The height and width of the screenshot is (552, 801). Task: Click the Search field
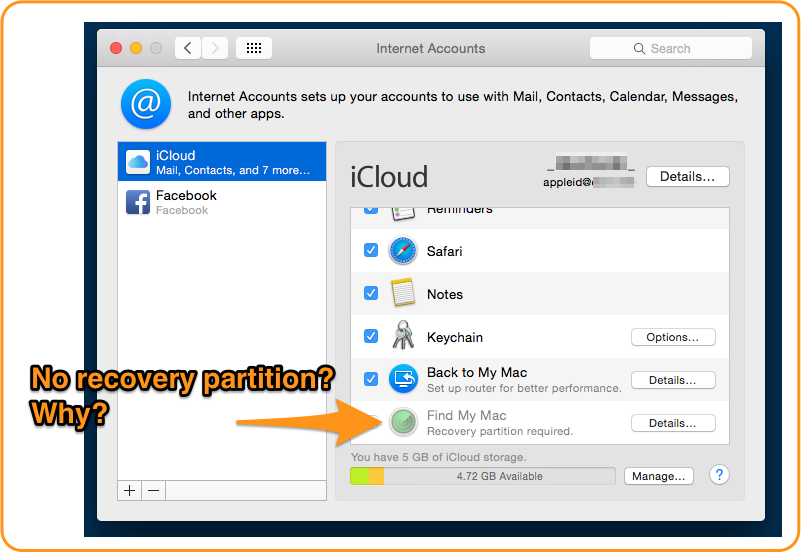click(x=670, y=49)
